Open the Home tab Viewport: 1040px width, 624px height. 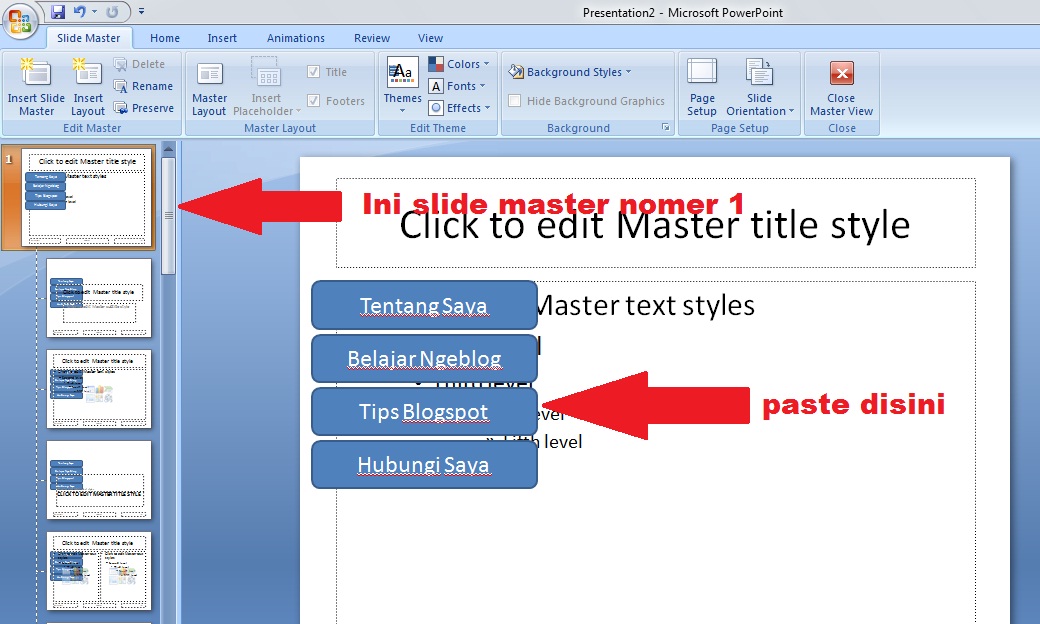(x=164, y=38)
